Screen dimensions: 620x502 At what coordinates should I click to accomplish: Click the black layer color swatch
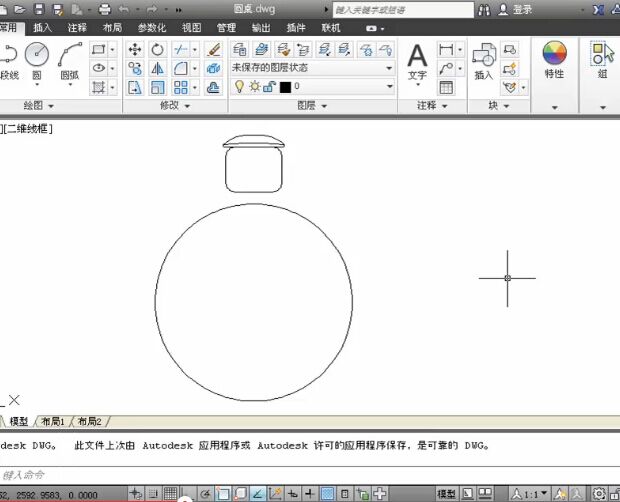pyautogui.click(x=285, y=87)
